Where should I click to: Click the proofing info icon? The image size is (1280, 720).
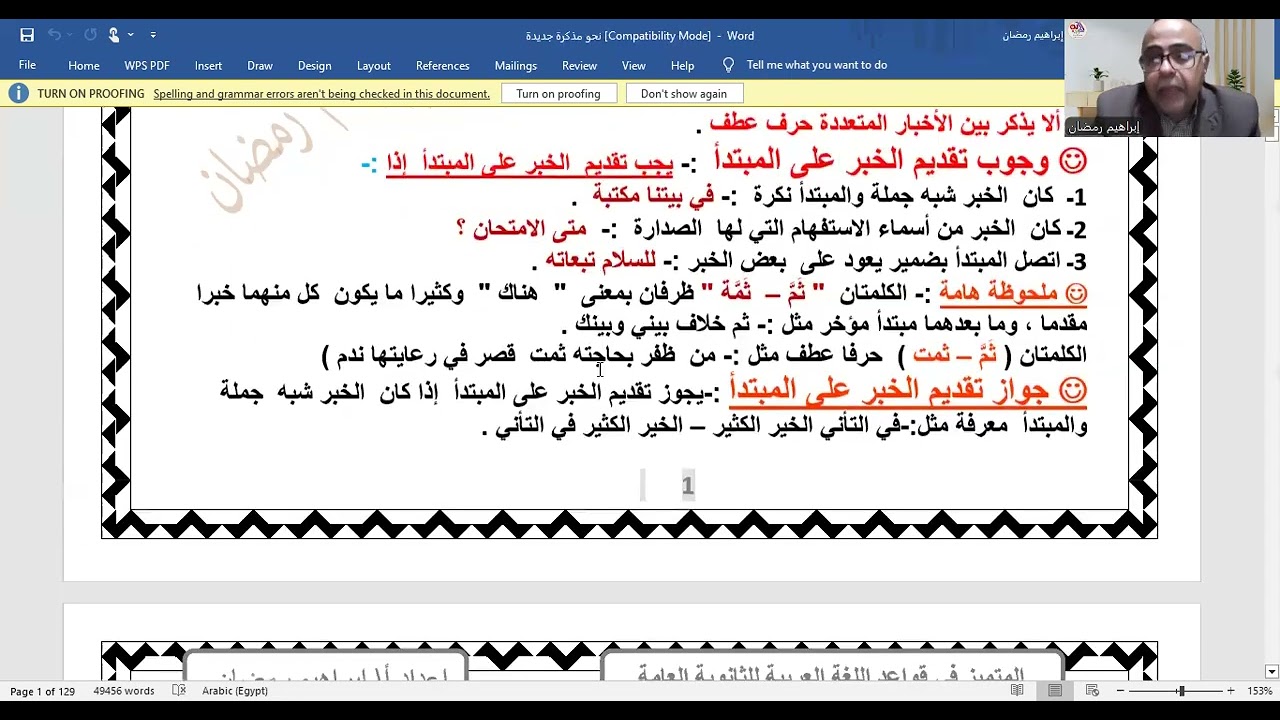18,94
